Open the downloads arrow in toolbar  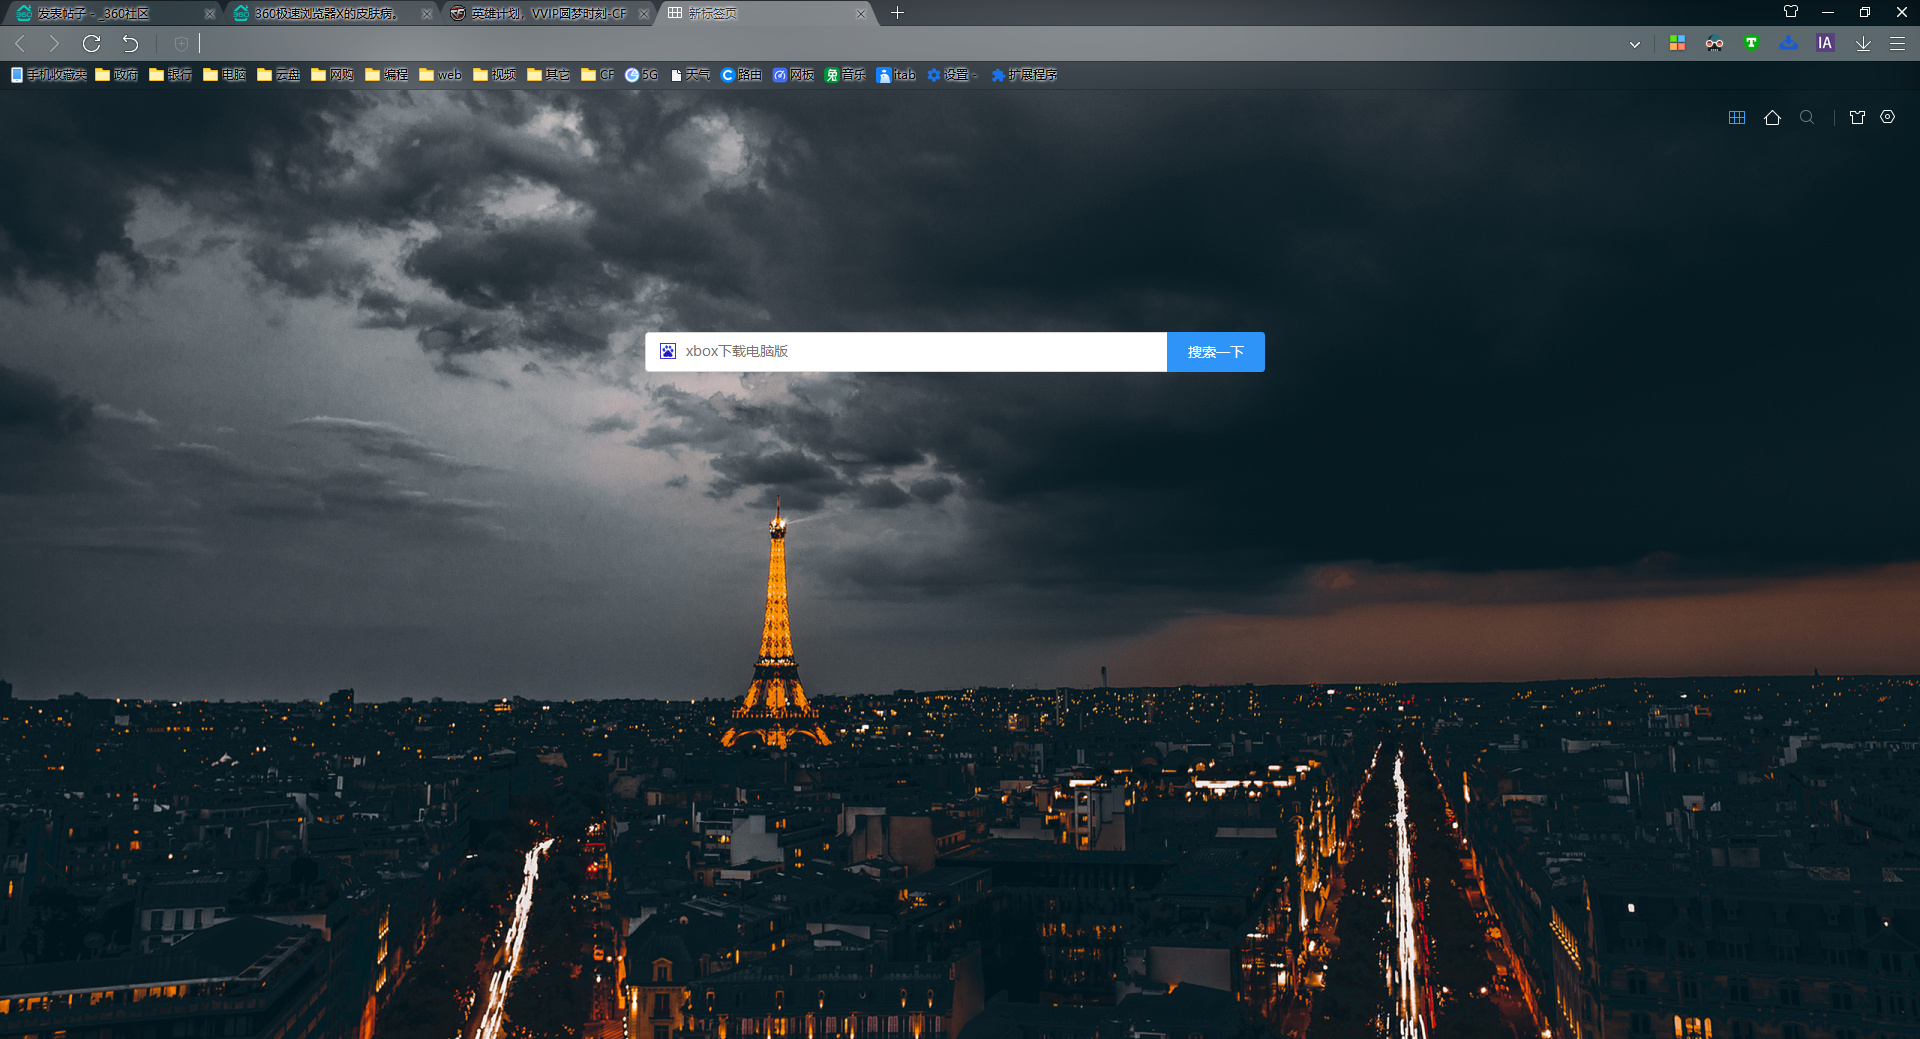(1863, 44)
